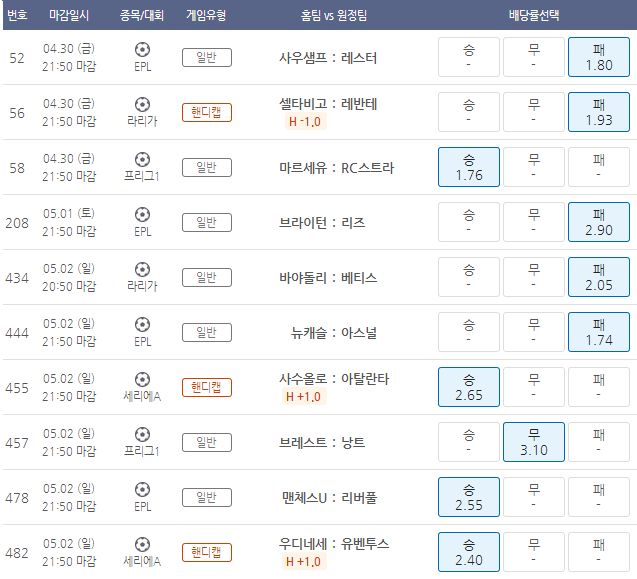Click 번호 column header
The image size is (637, 579).
(17, 15)
